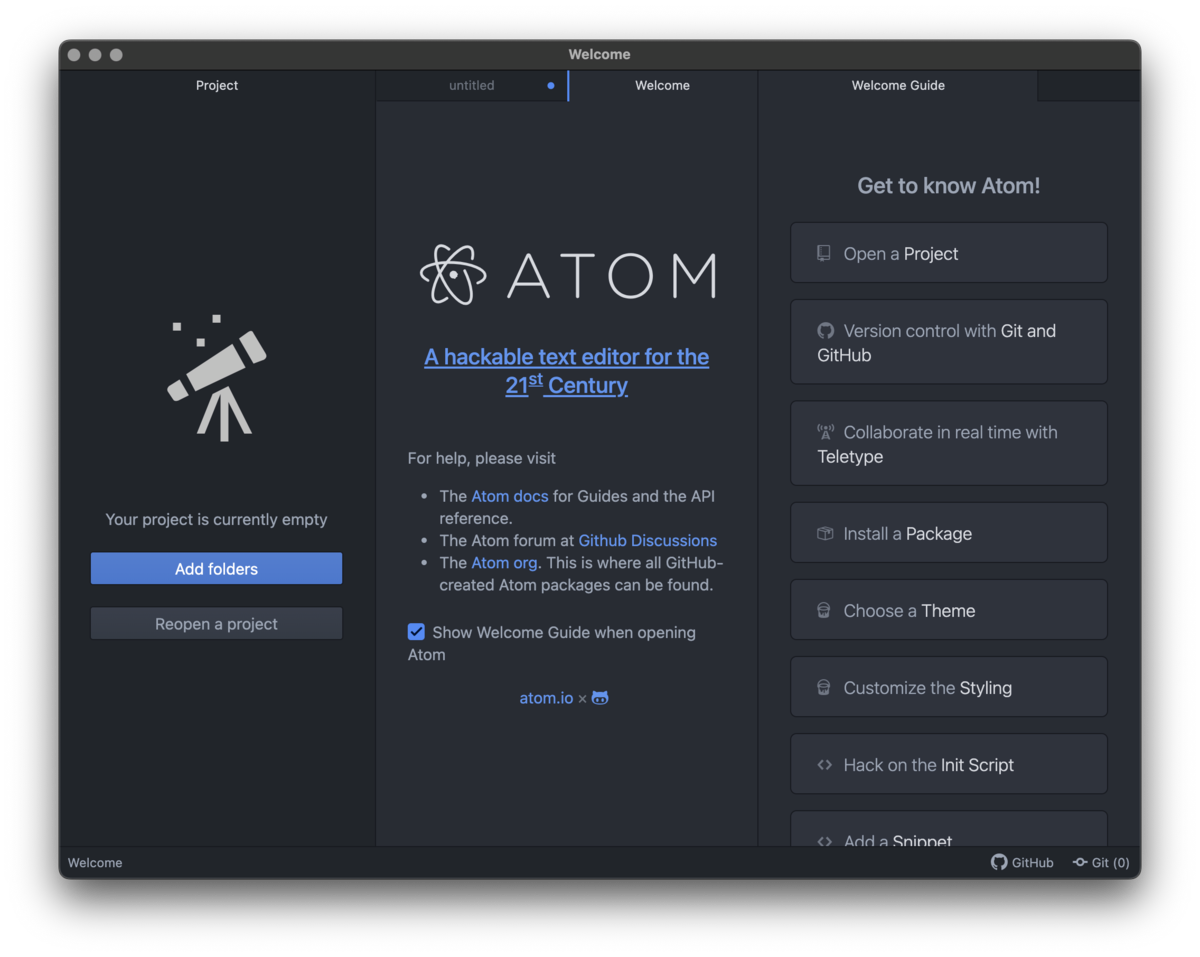Click 'A hackable text editor' headline link
Image resolution: width=1200 pixels, height=957 pixels.
coord(567,370)
